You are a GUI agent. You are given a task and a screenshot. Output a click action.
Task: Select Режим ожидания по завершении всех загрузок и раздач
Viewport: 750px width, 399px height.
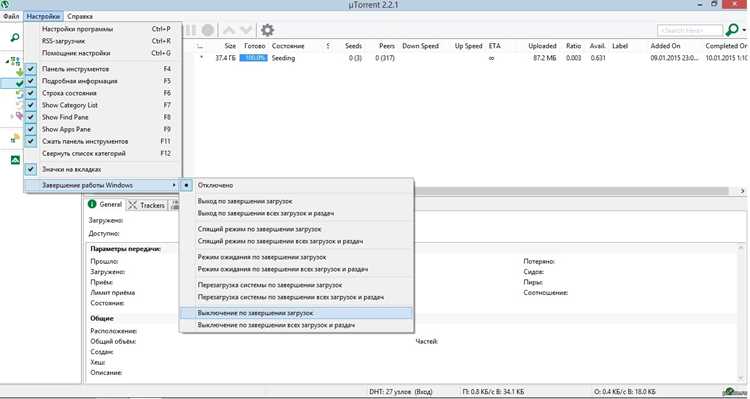(x=296, y=269)
